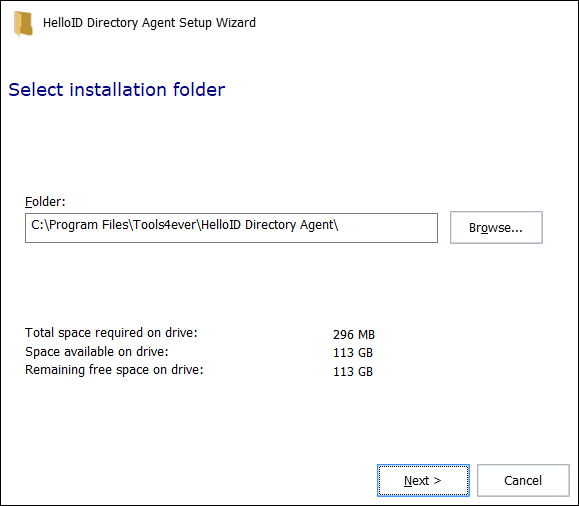The width and height of the screenshot is (579, 506).
Task: Click the yellow folder icon in the title
Action: coord(23,24)
